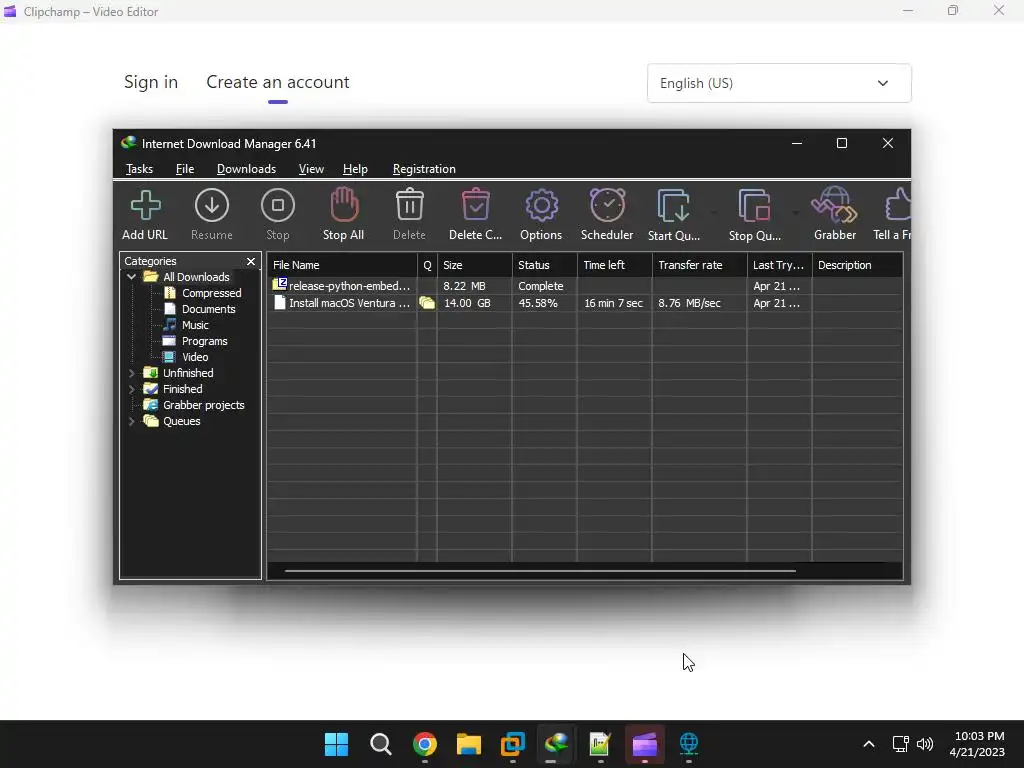Click the Delete trash icon

[409, 214]
